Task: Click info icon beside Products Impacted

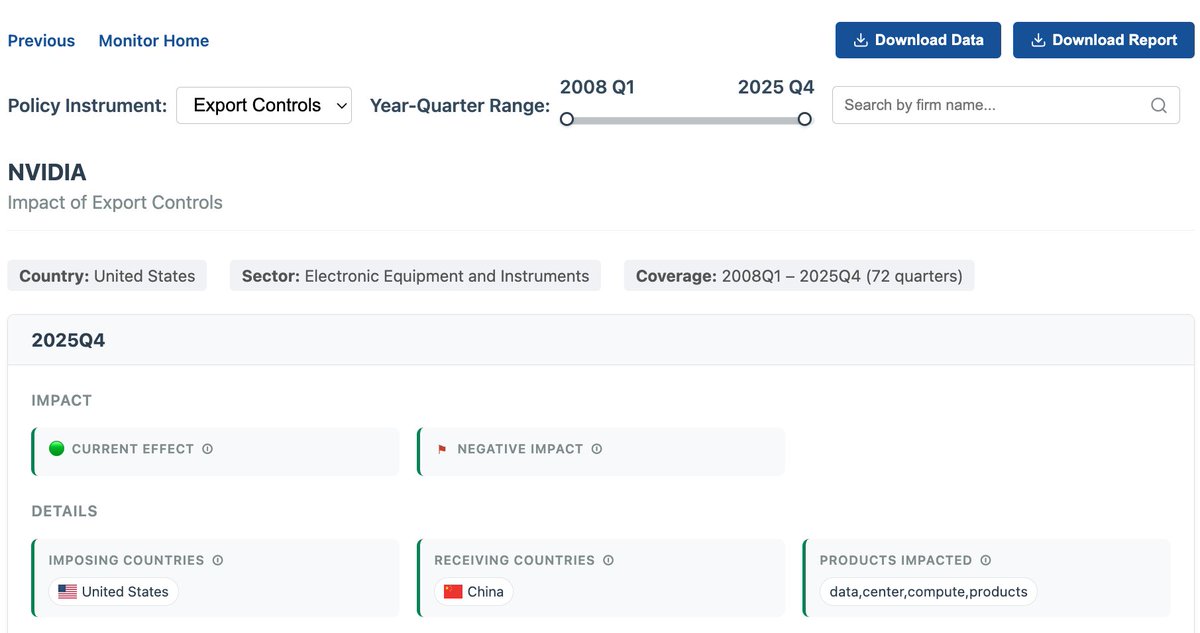Action: [986, 560]
